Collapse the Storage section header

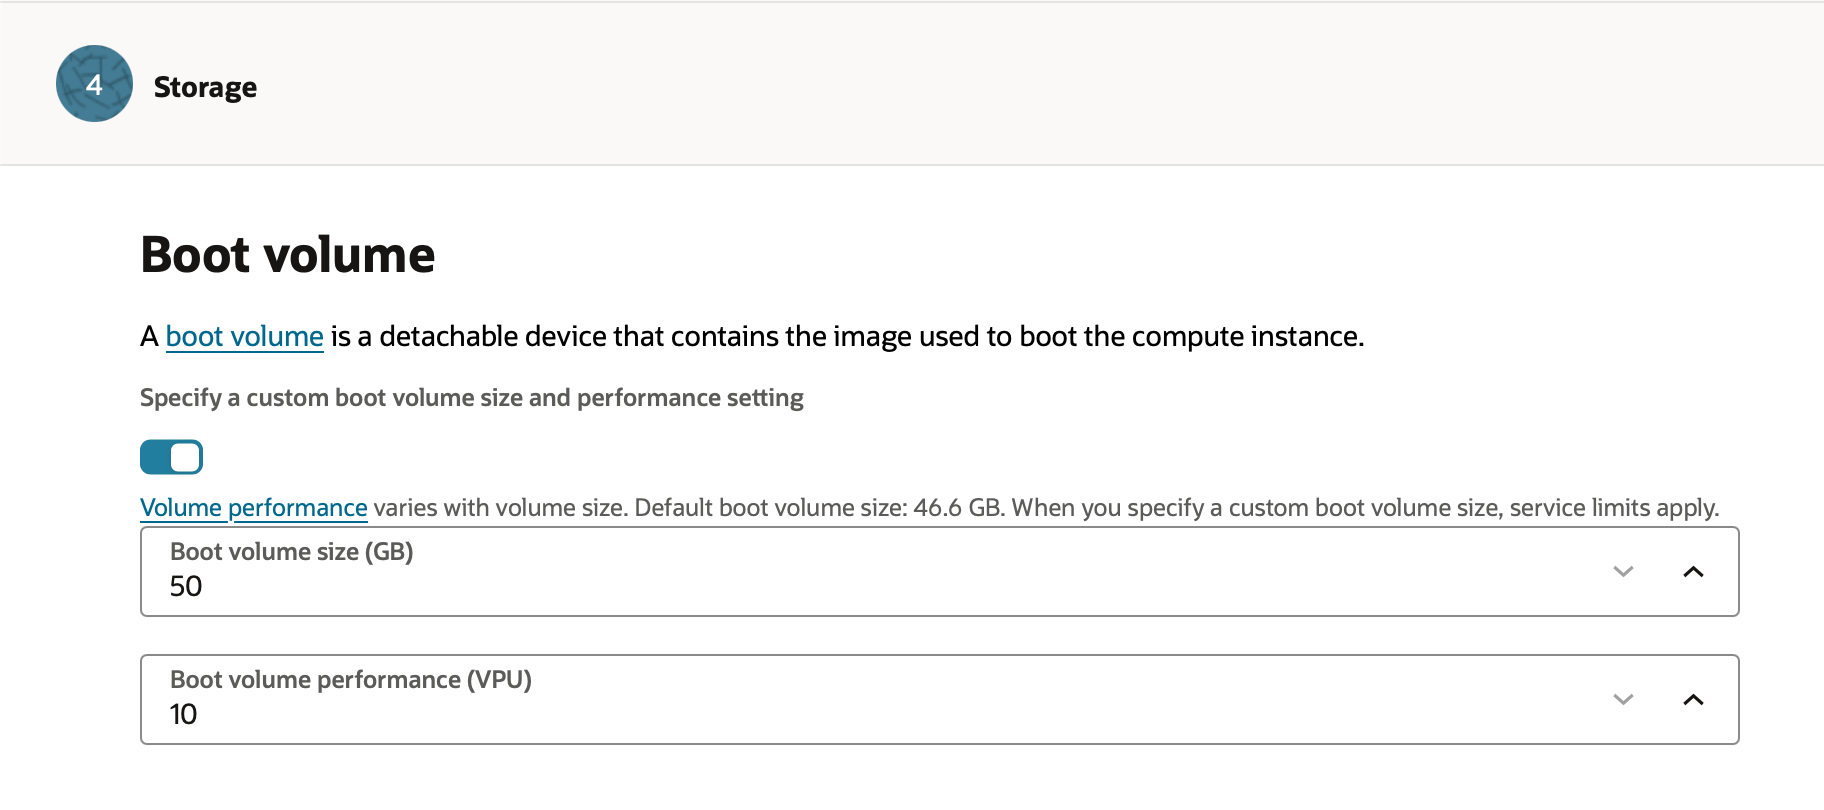point(205,87)
